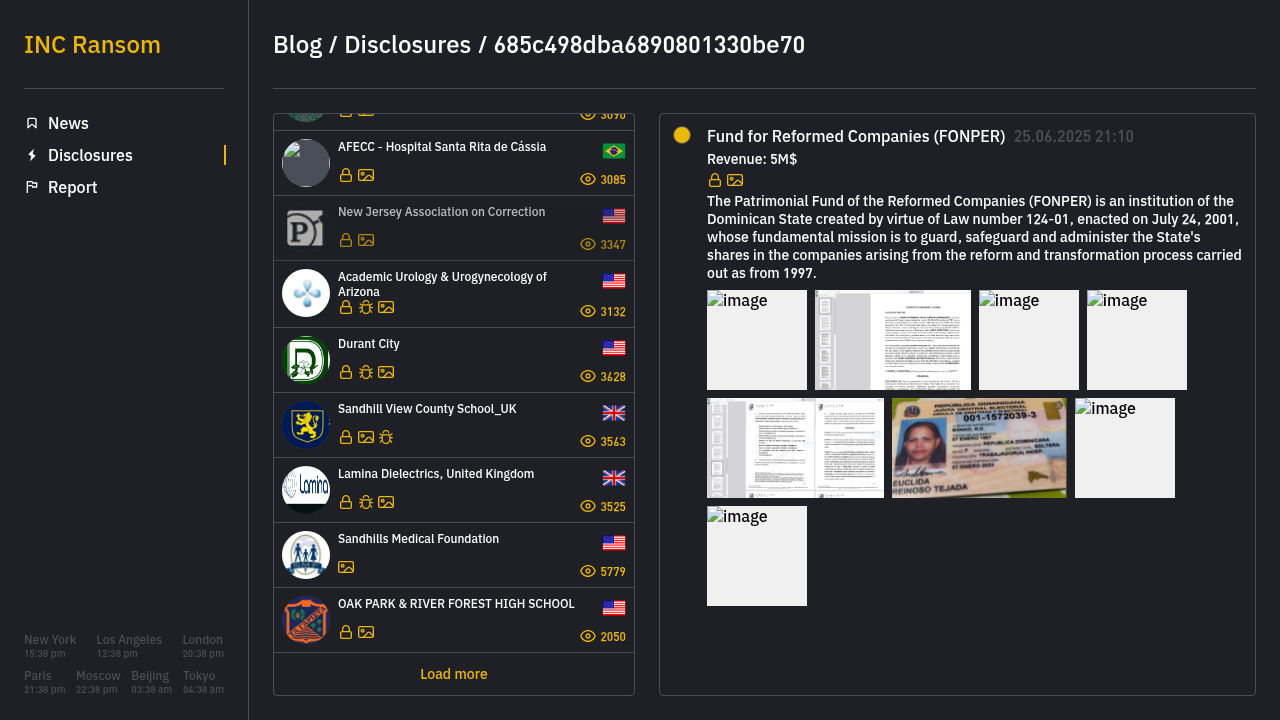This screenshot has width=1280, height=720.
Task: Click the flag icon beside Report
Action: tap(32, 187)
